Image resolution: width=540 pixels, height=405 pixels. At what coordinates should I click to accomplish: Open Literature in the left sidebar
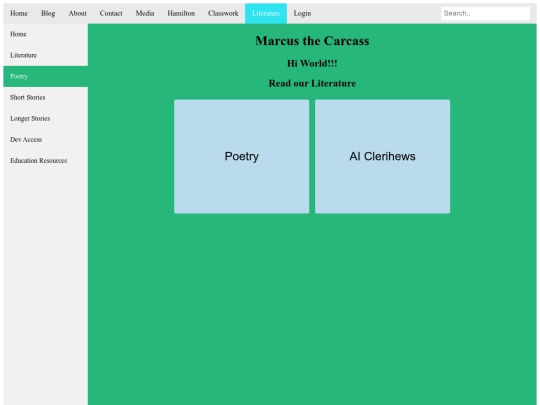(45, 55)
